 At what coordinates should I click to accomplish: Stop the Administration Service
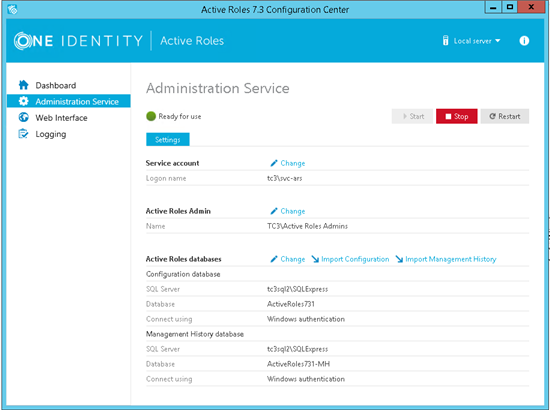pos(456,116)
